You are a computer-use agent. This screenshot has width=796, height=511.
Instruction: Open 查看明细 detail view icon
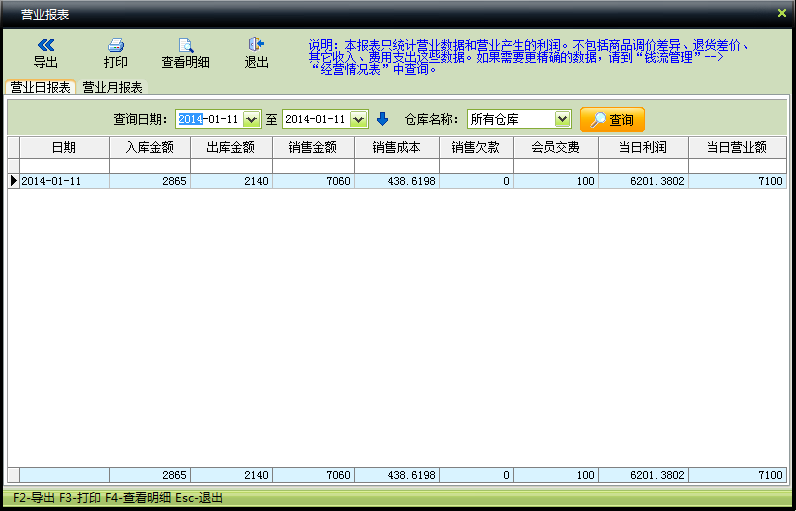coord(186,45)
